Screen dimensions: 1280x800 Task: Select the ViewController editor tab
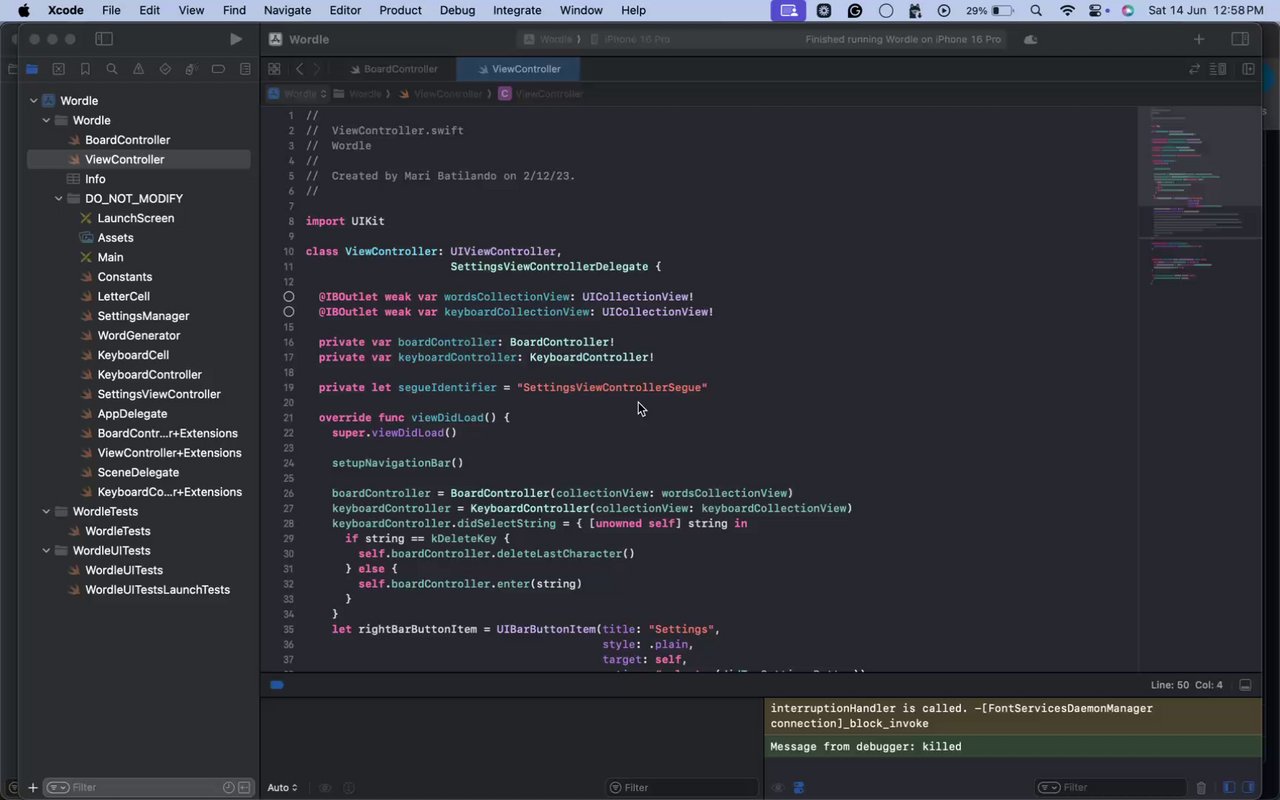pos(518,69)
